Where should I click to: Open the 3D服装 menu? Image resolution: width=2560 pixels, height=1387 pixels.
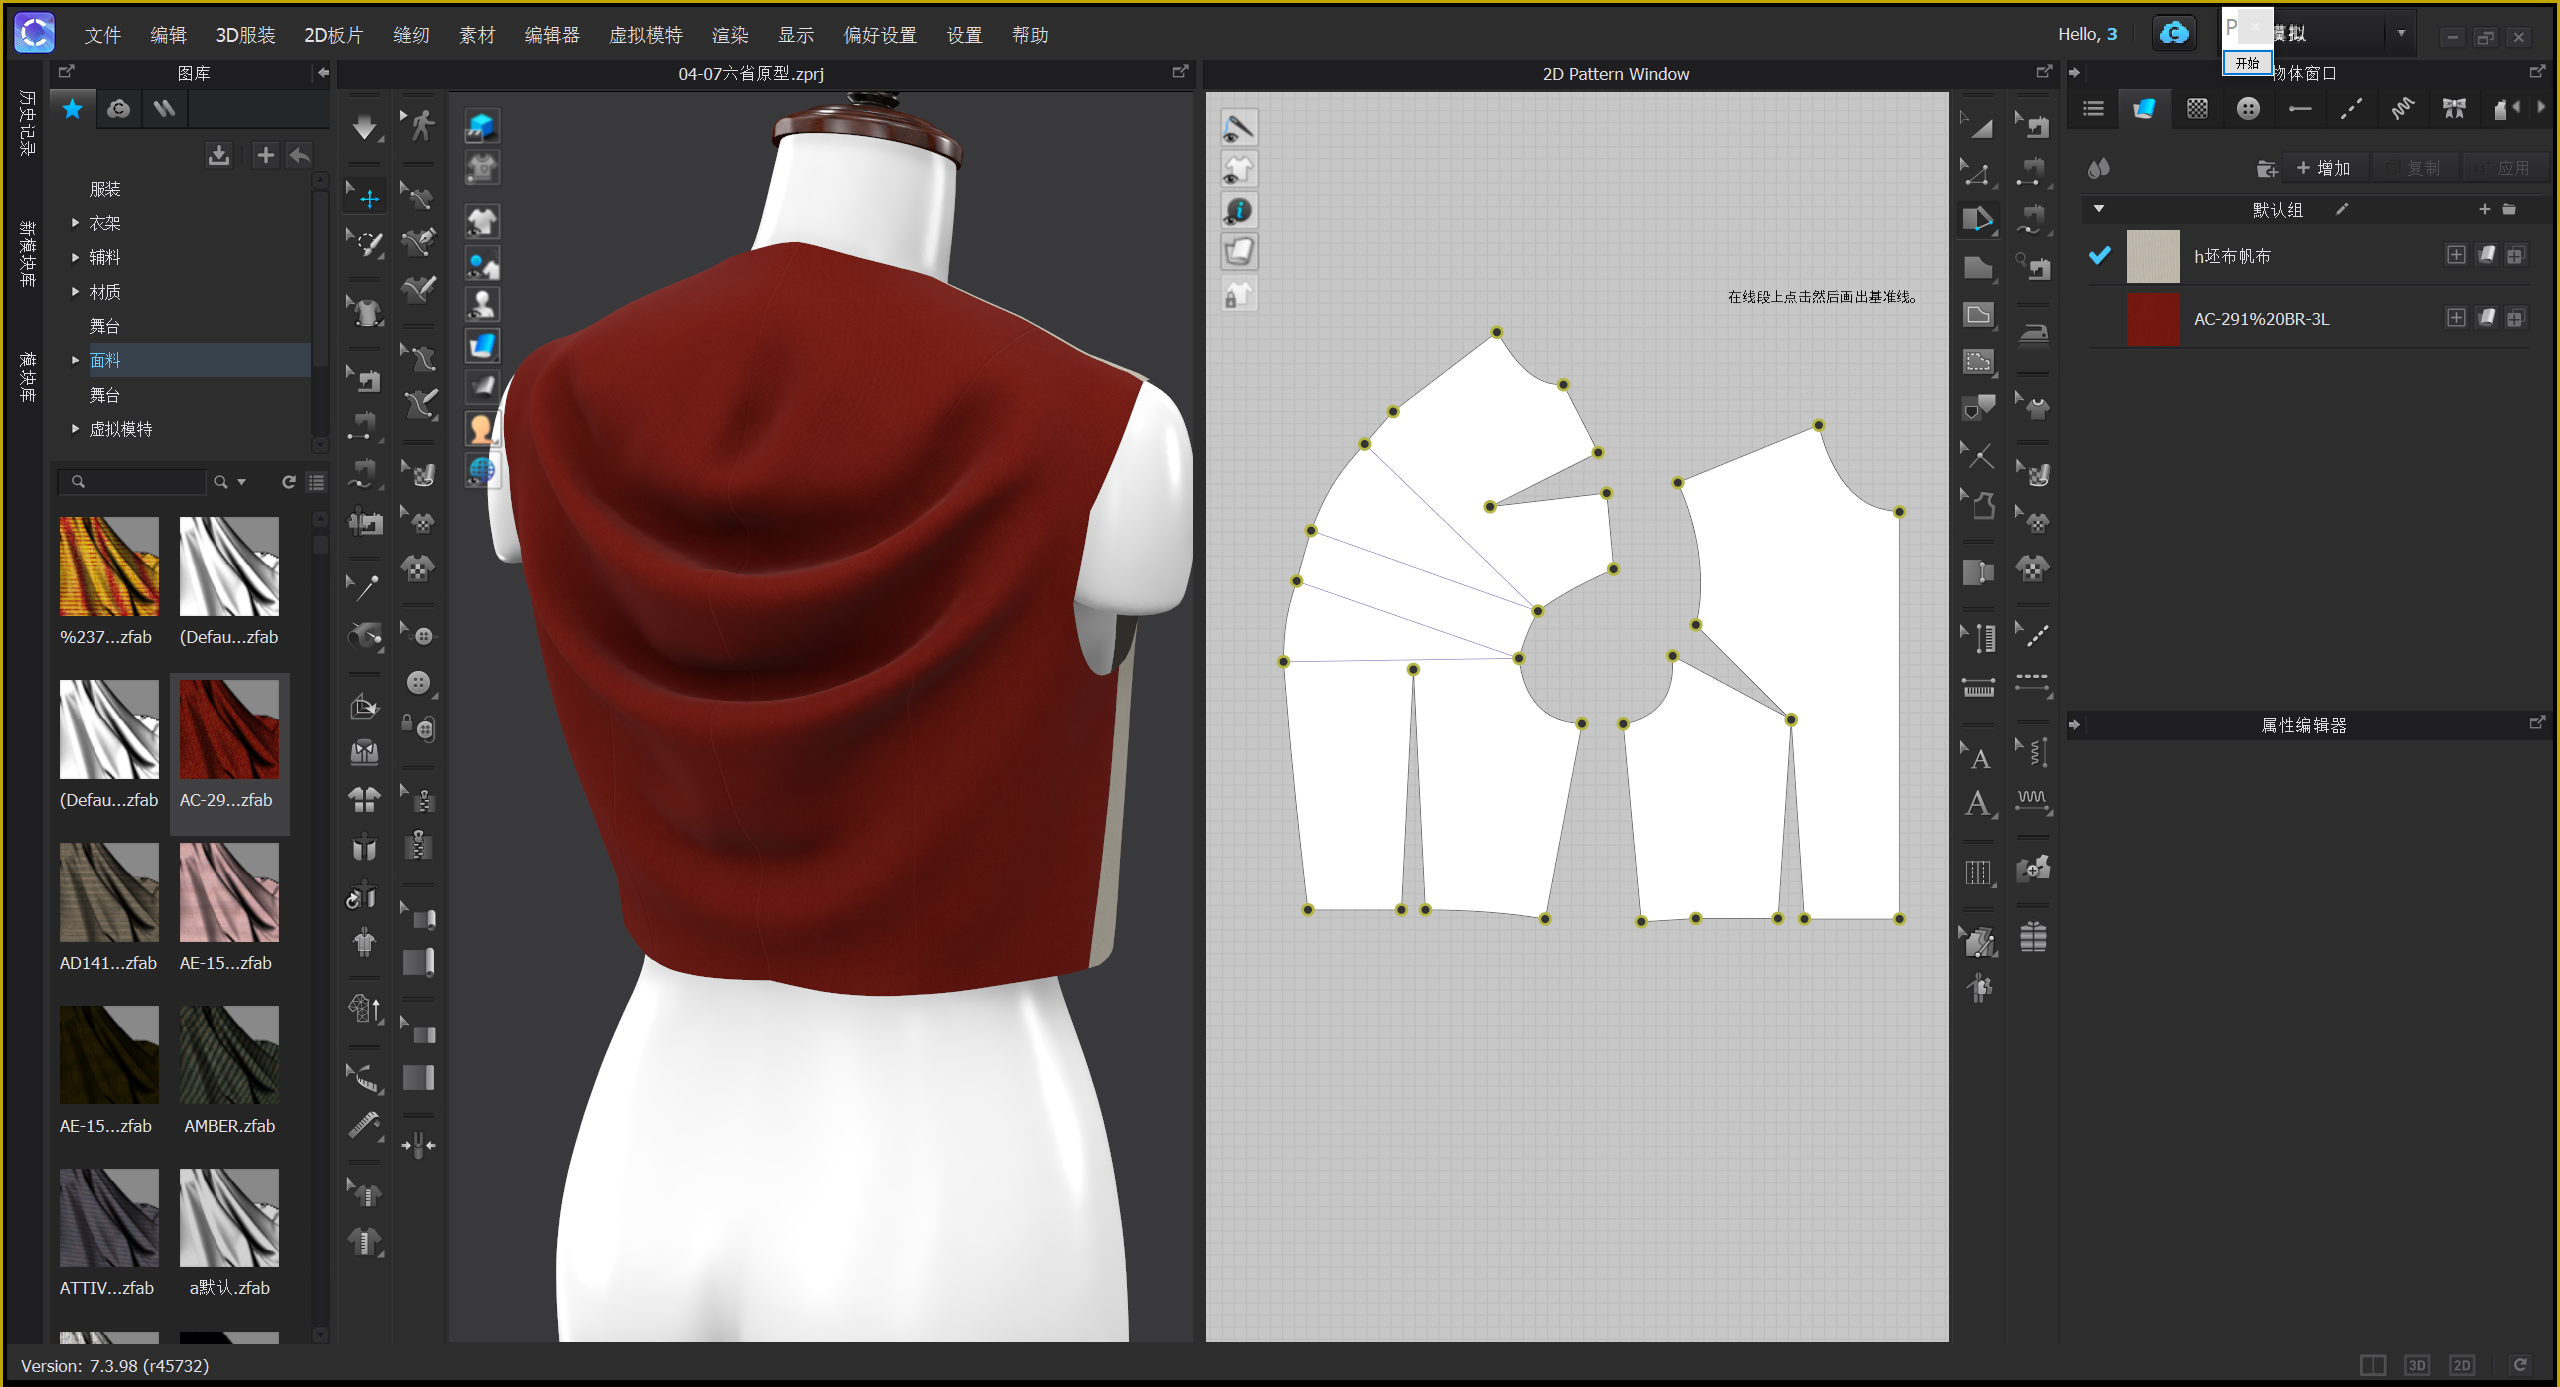[245, 35]
